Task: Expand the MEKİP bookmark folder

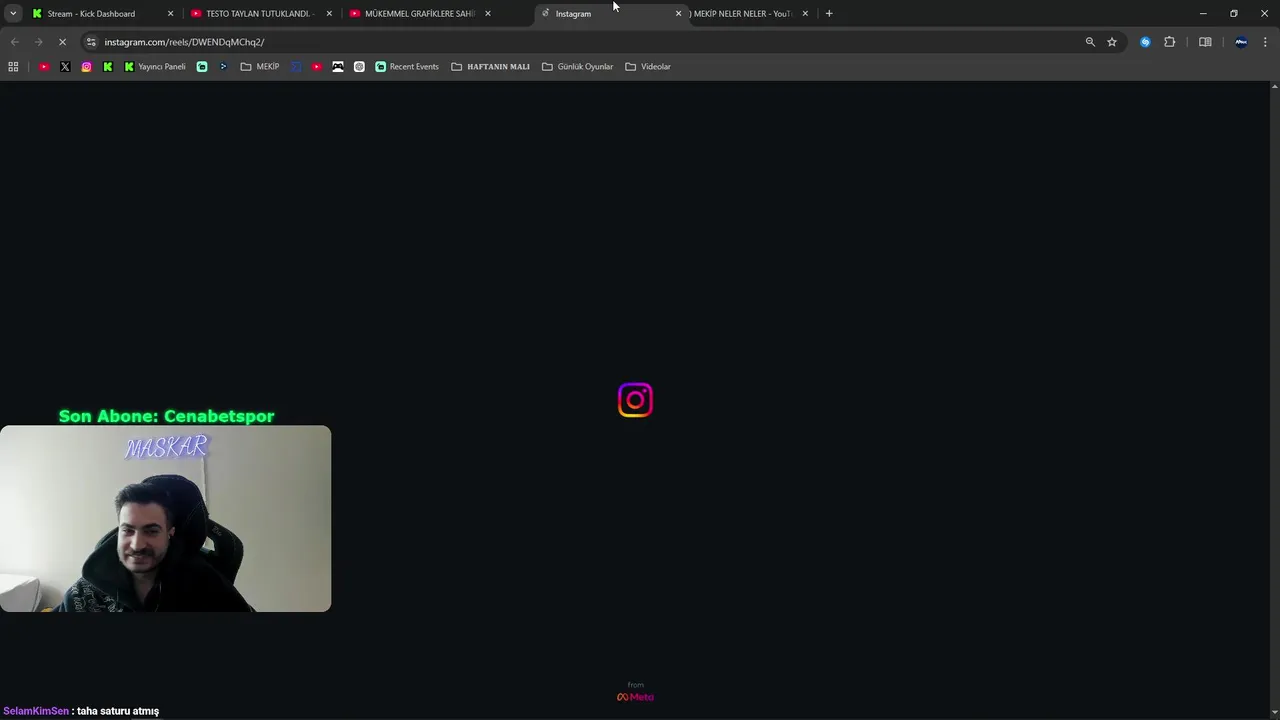Action: coord(260,67)
